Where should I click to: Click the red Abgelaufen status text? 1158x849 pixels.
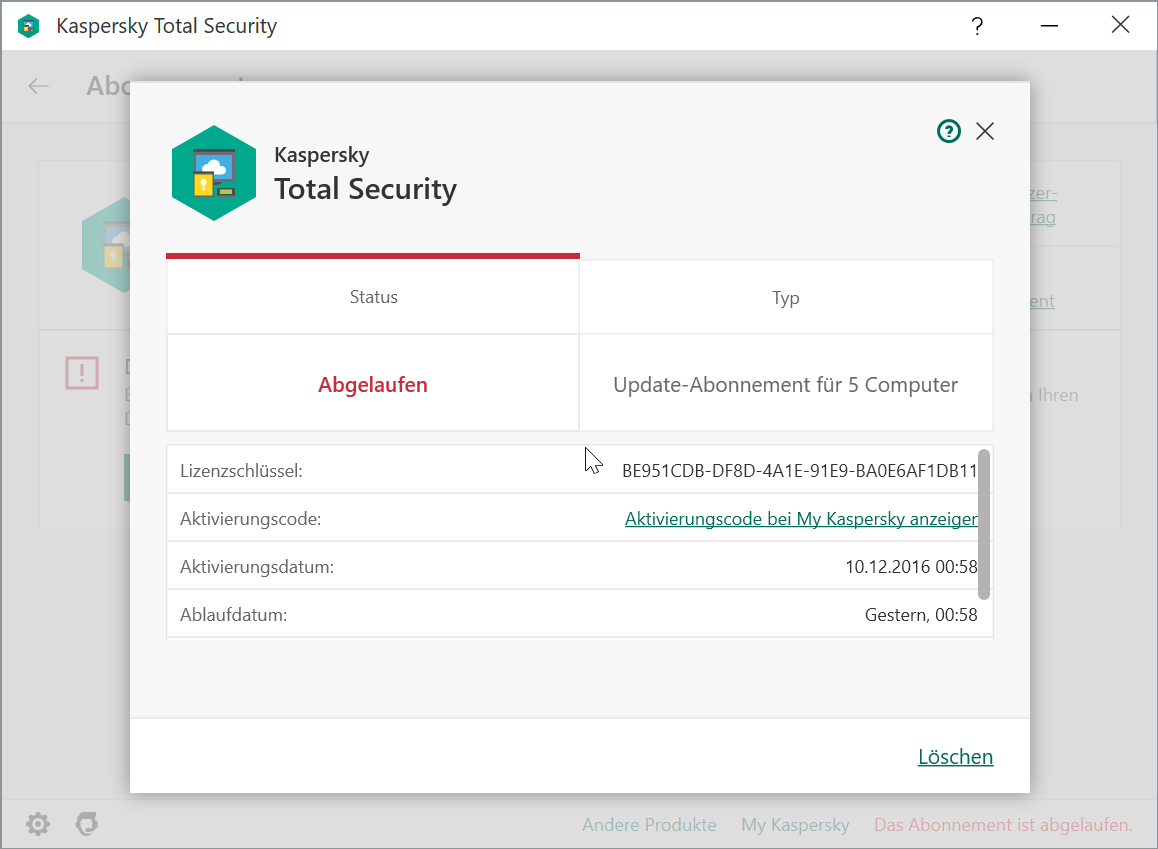coord(373,385)
